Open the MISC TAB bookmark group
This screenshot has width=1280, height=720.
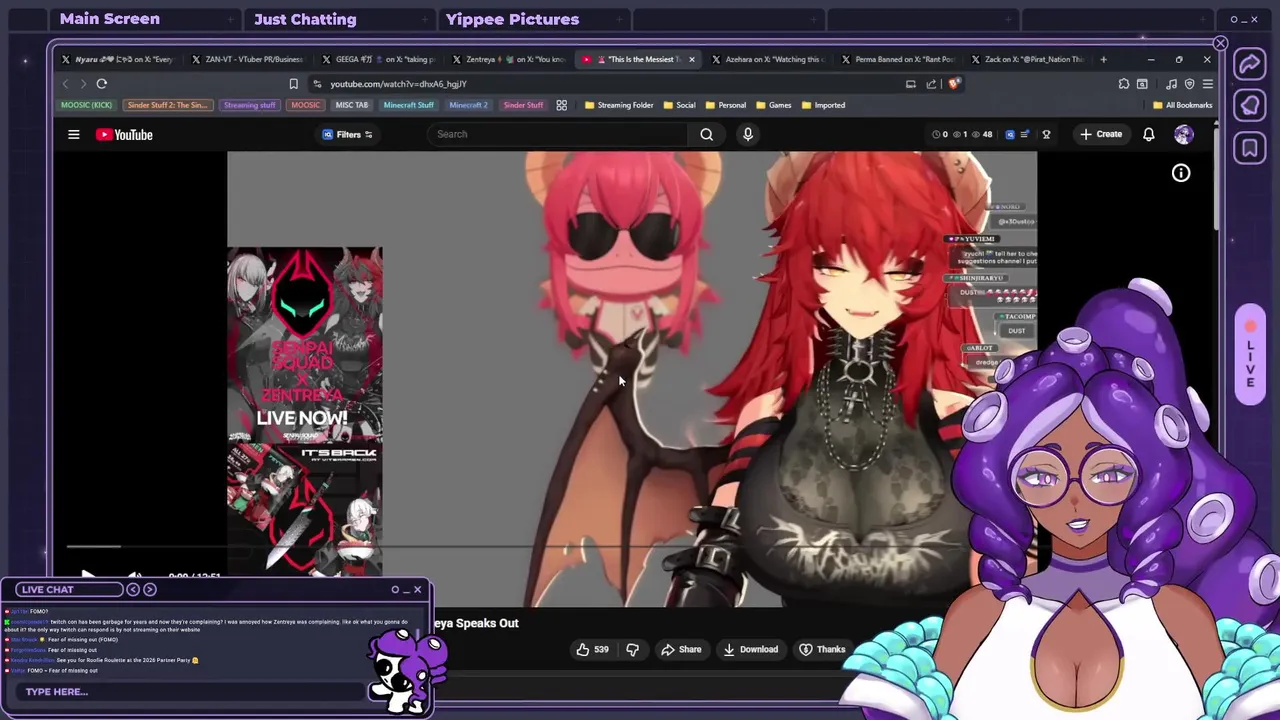(x=351, y=105)
